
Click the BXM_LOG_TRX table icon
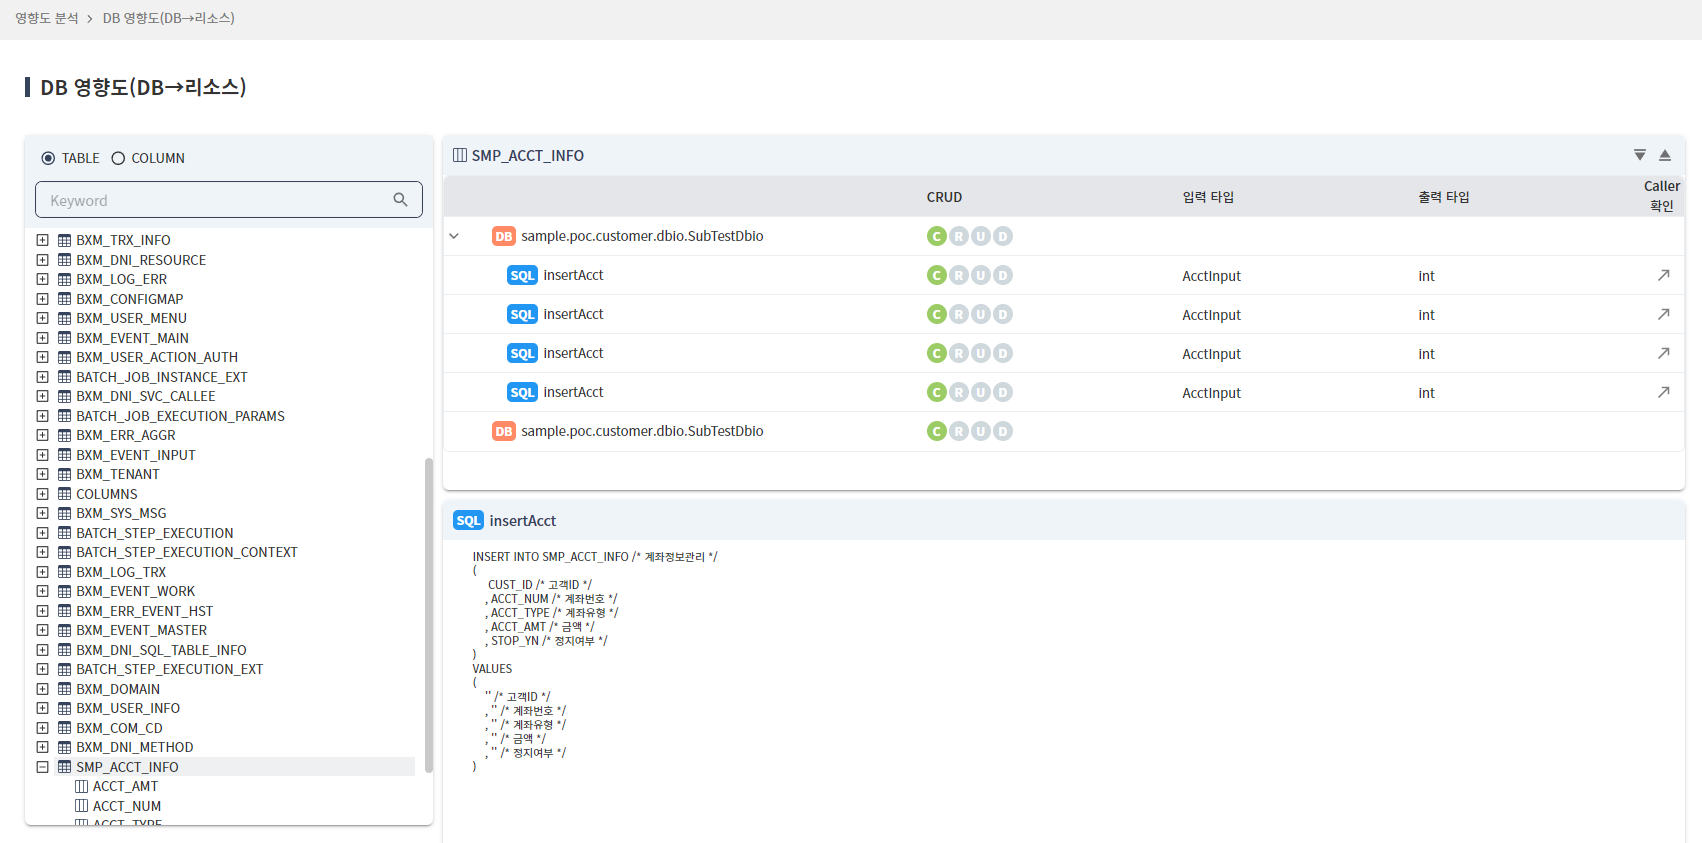[x=64, y=572]
